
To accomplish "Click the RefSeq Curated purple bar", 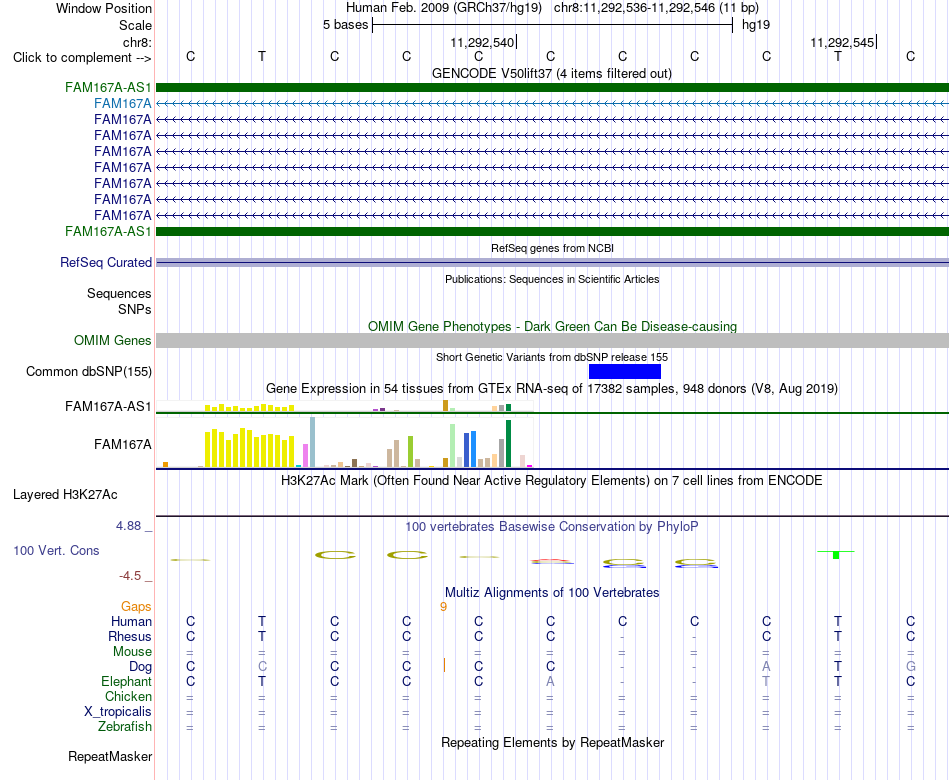I will coord(552,262).
